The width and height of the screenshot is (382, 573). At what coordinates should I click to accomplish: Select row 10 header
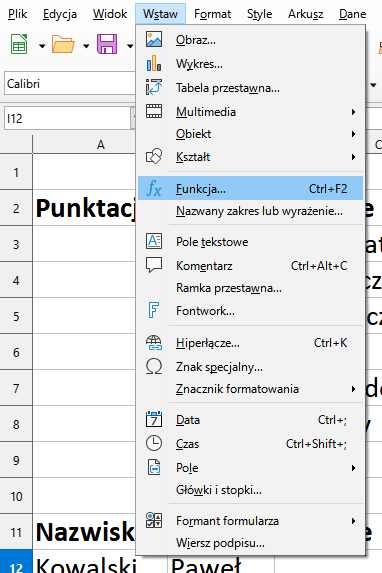(x=16, y=496)
